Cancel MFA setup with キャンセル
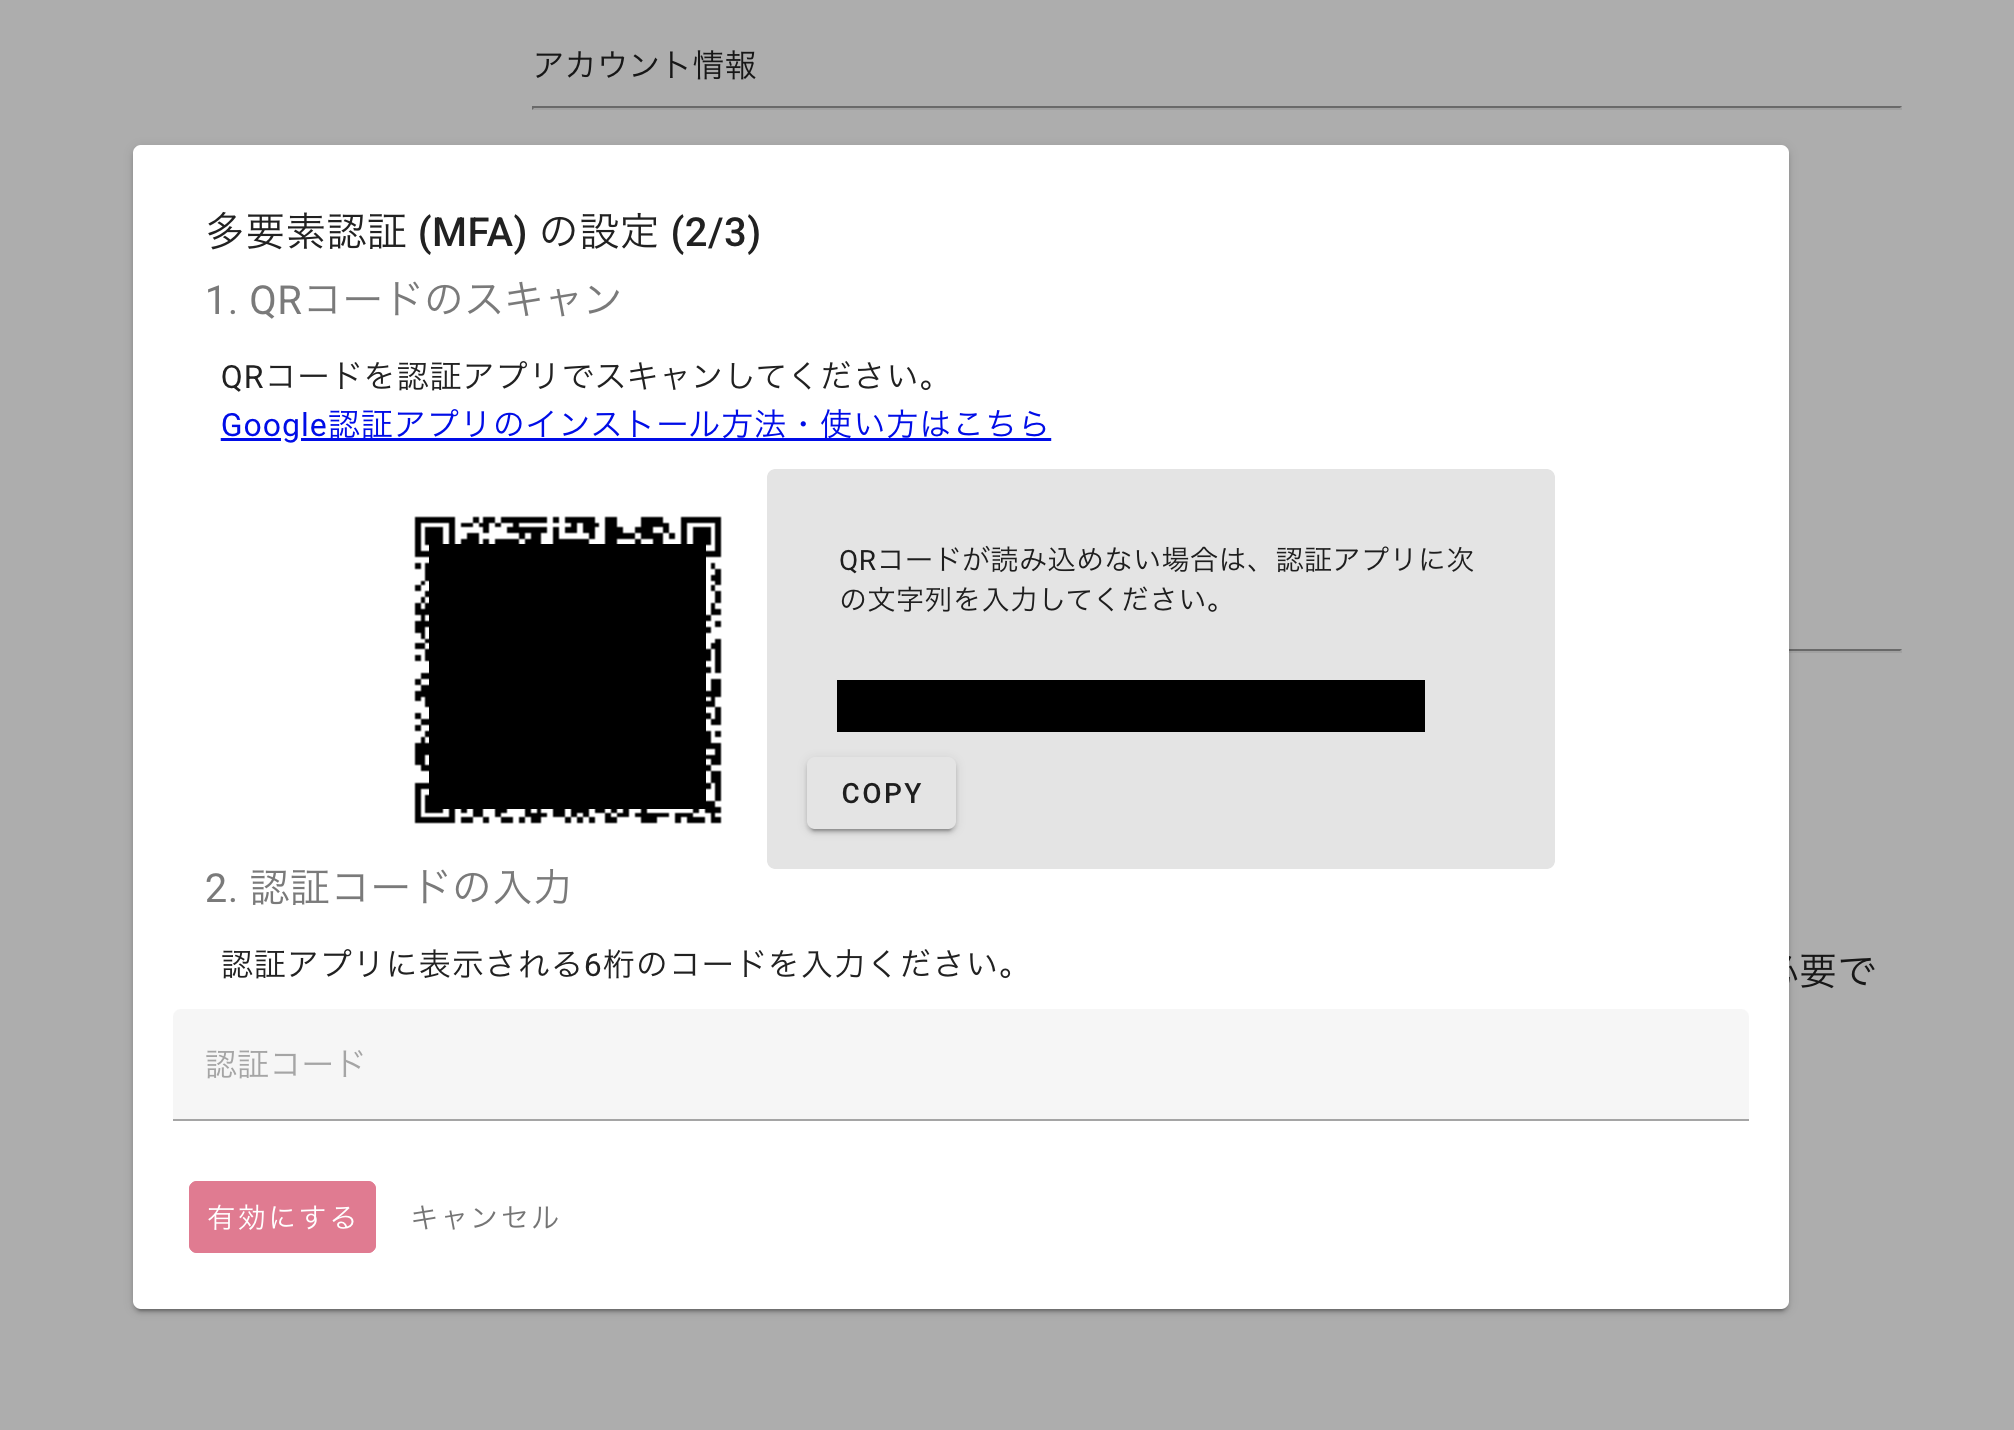Image resolution: width=2014 pixels, height=1430 pixels. (x=485, y=1217)
